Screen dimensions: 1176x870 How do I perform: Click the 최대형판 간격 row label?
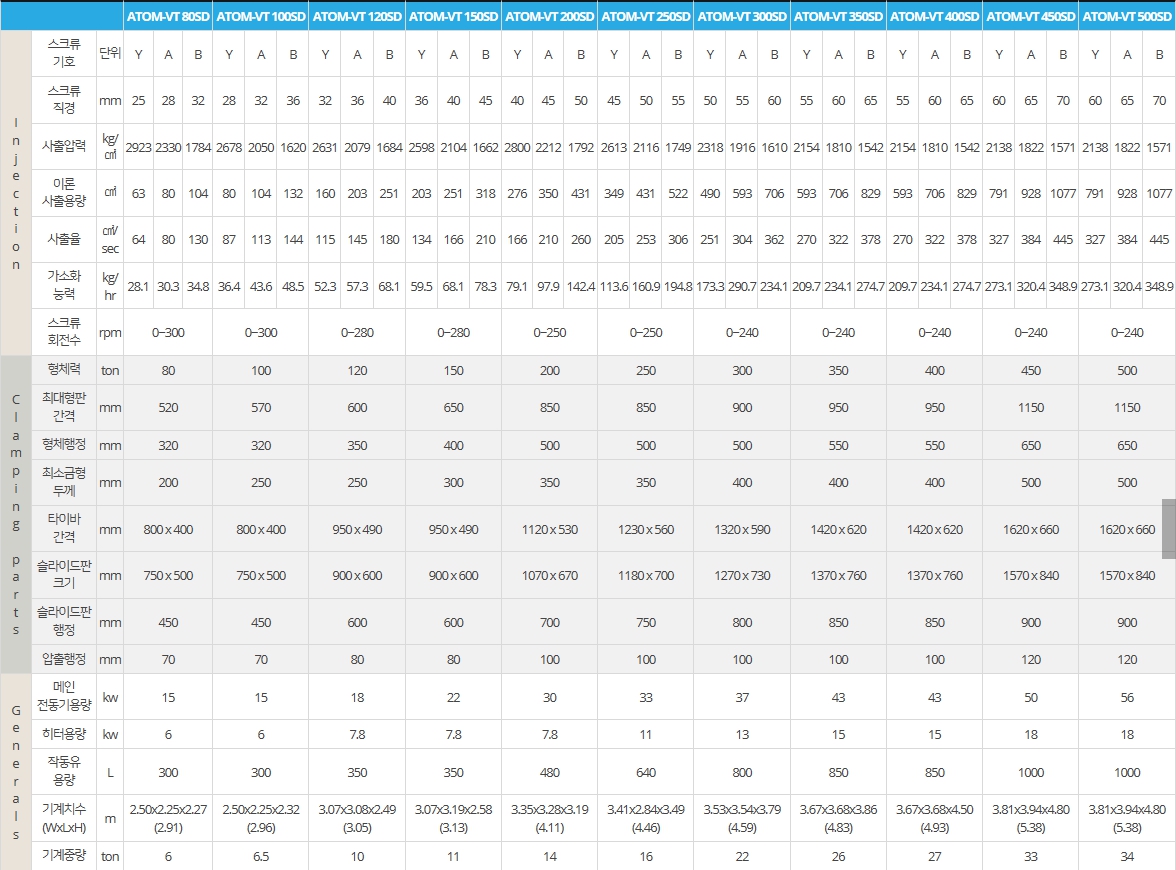pos(64,406)
